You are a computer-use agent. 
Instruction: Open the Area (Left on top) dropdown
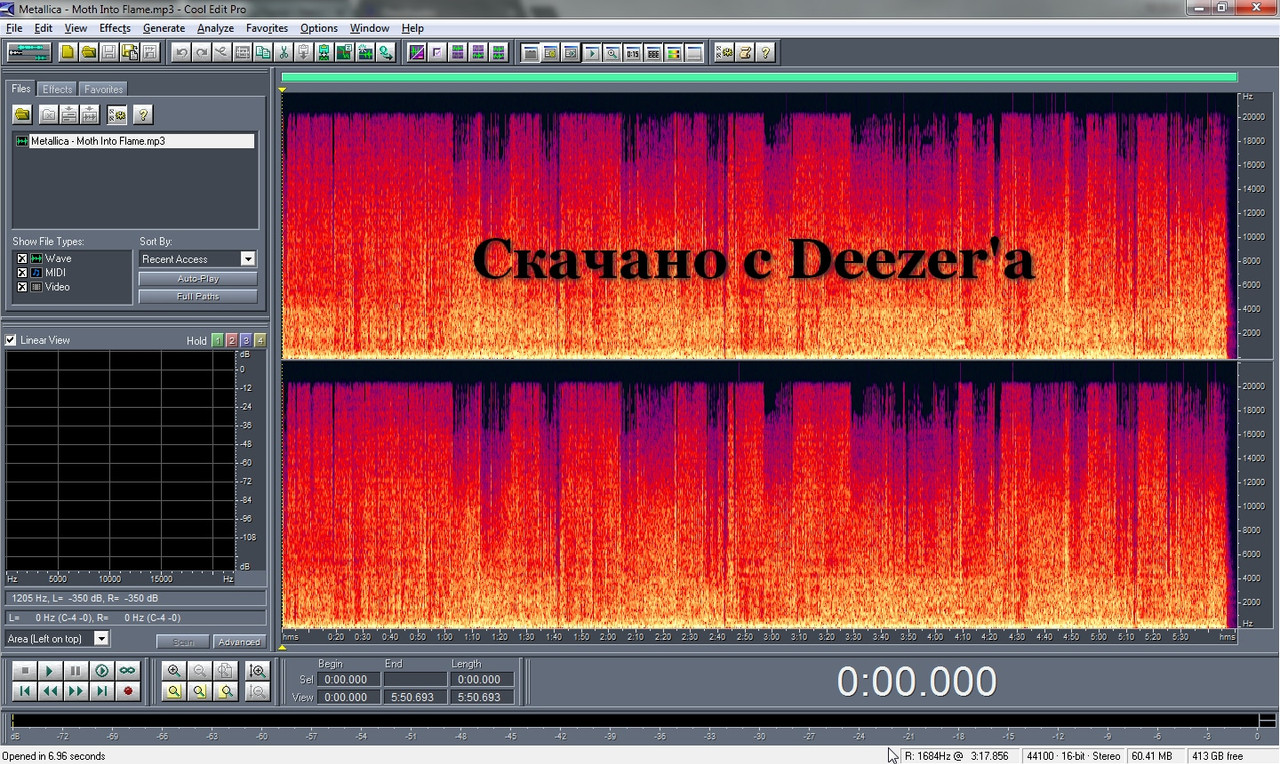(101, 638)
